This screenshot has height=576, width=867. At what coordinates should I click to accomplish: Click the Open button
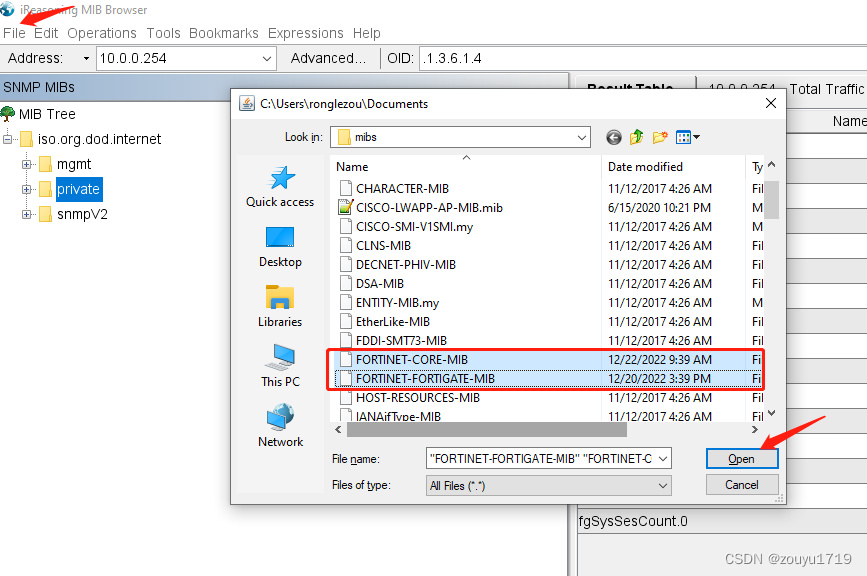coord(742,458)
